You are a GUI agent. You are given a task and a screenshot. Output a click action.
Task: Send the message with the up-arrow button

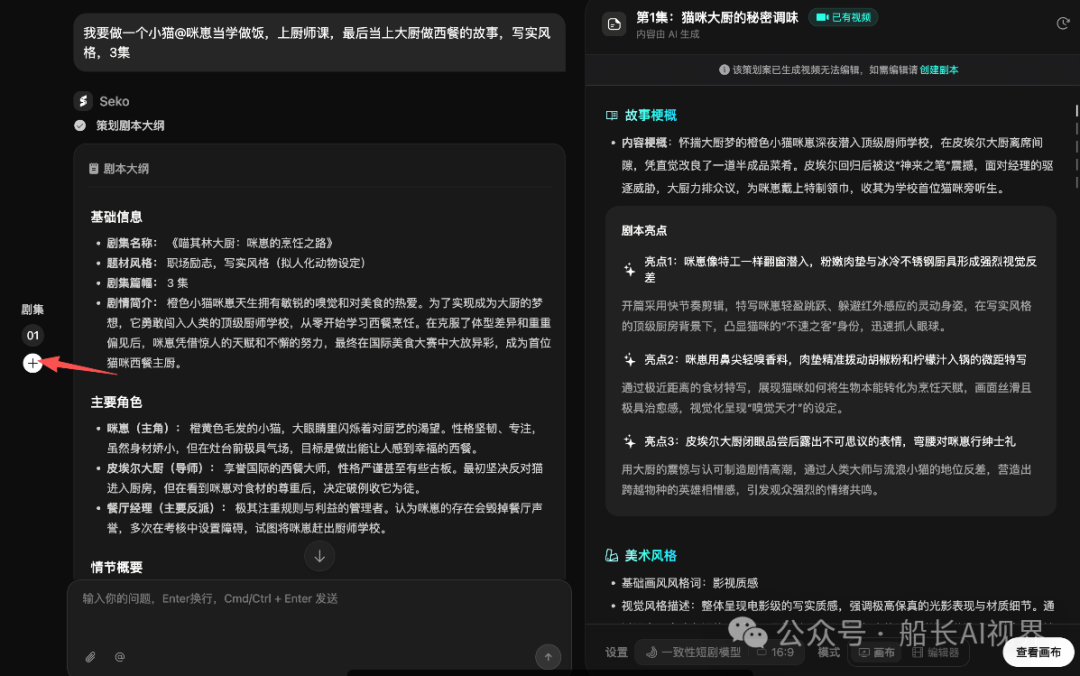coord(548,657)
